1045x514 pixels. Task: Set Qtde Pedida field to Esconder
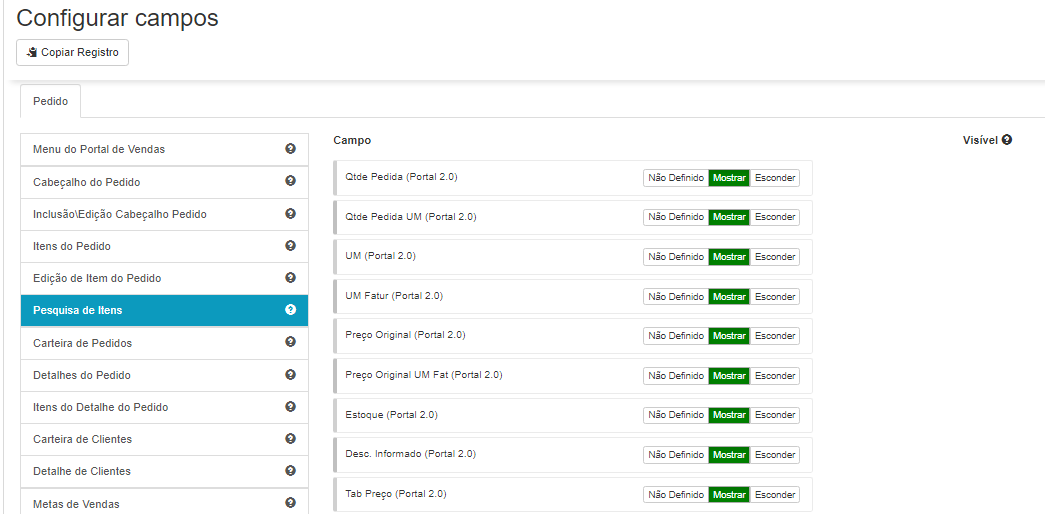[x=775, y=178]
